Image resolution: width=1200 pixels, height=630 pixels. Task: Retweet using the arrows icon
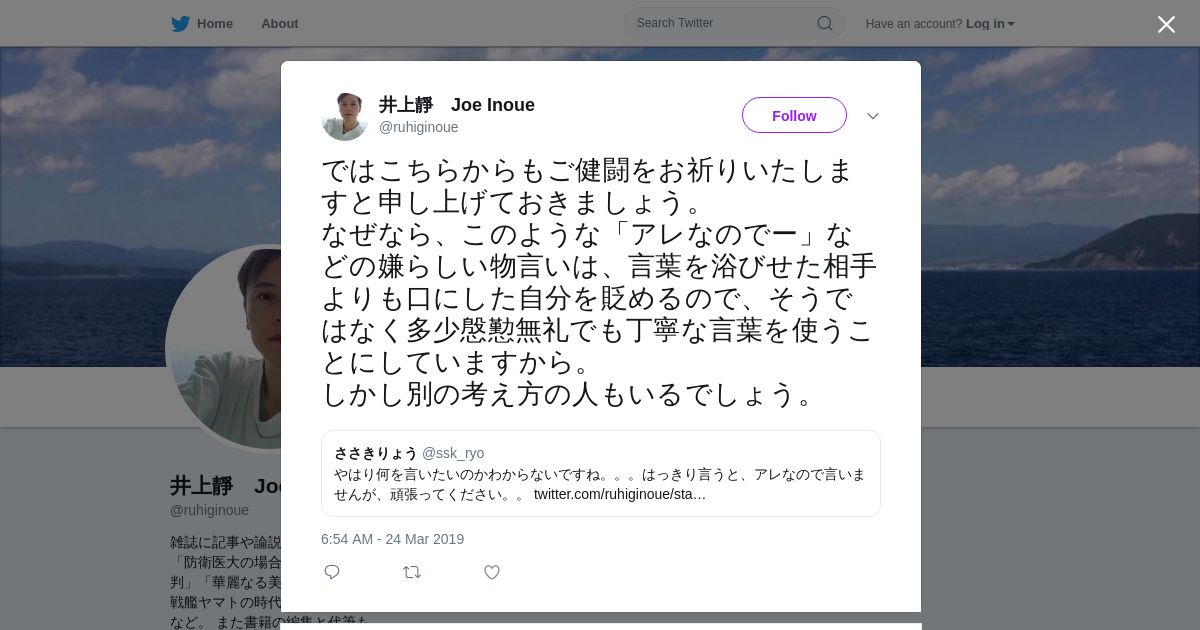point(412,572)
